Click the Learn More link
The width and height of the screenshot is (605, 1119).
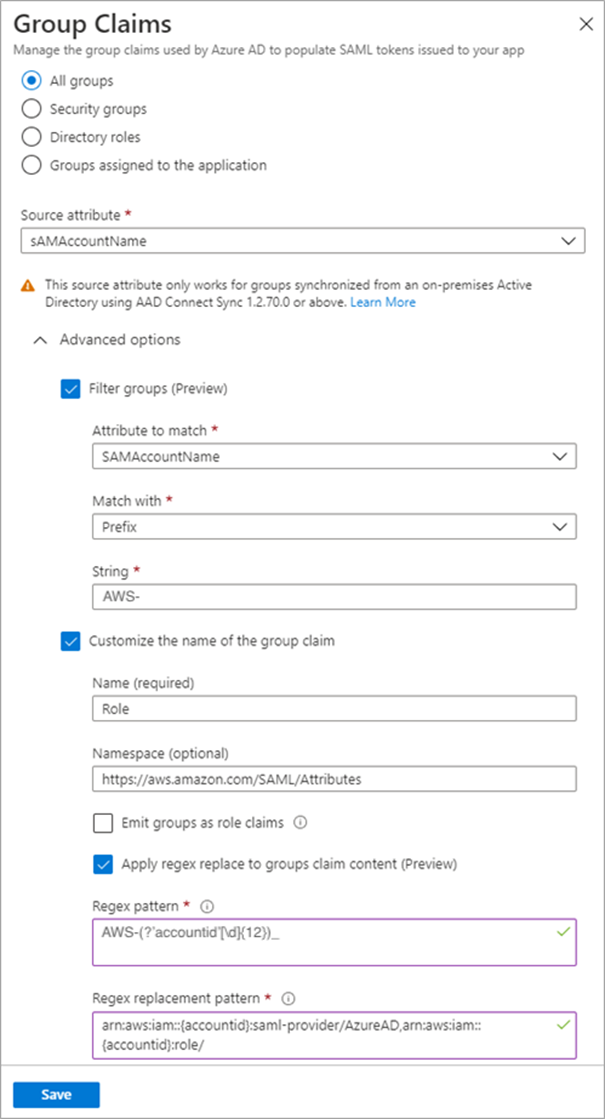(383, 302)
